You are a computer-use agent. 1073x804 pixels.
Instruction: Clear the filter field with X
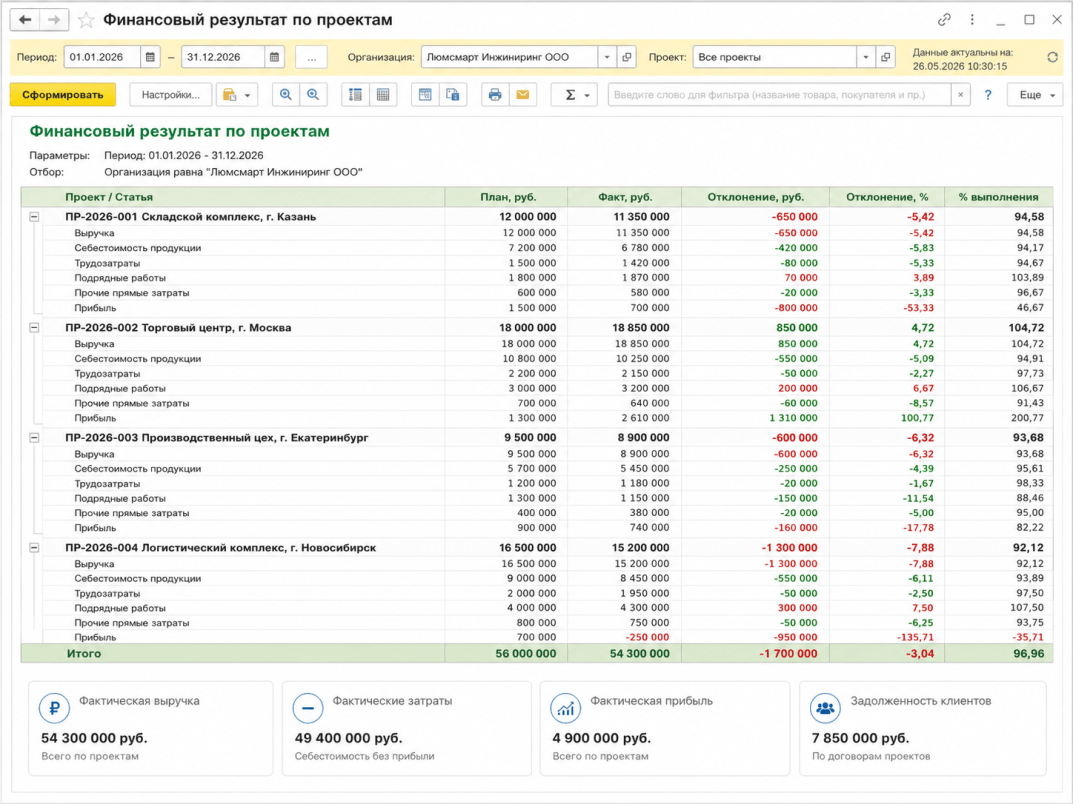(x=961, y=95)
